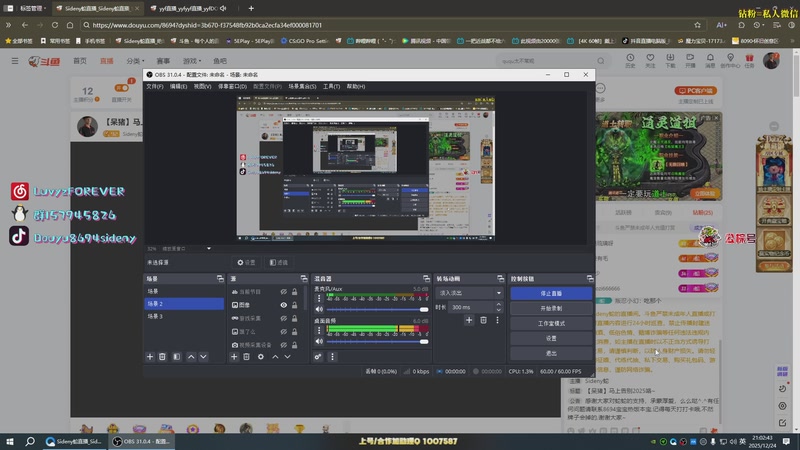Click the 停止直播 button

(x=551, y=294)
